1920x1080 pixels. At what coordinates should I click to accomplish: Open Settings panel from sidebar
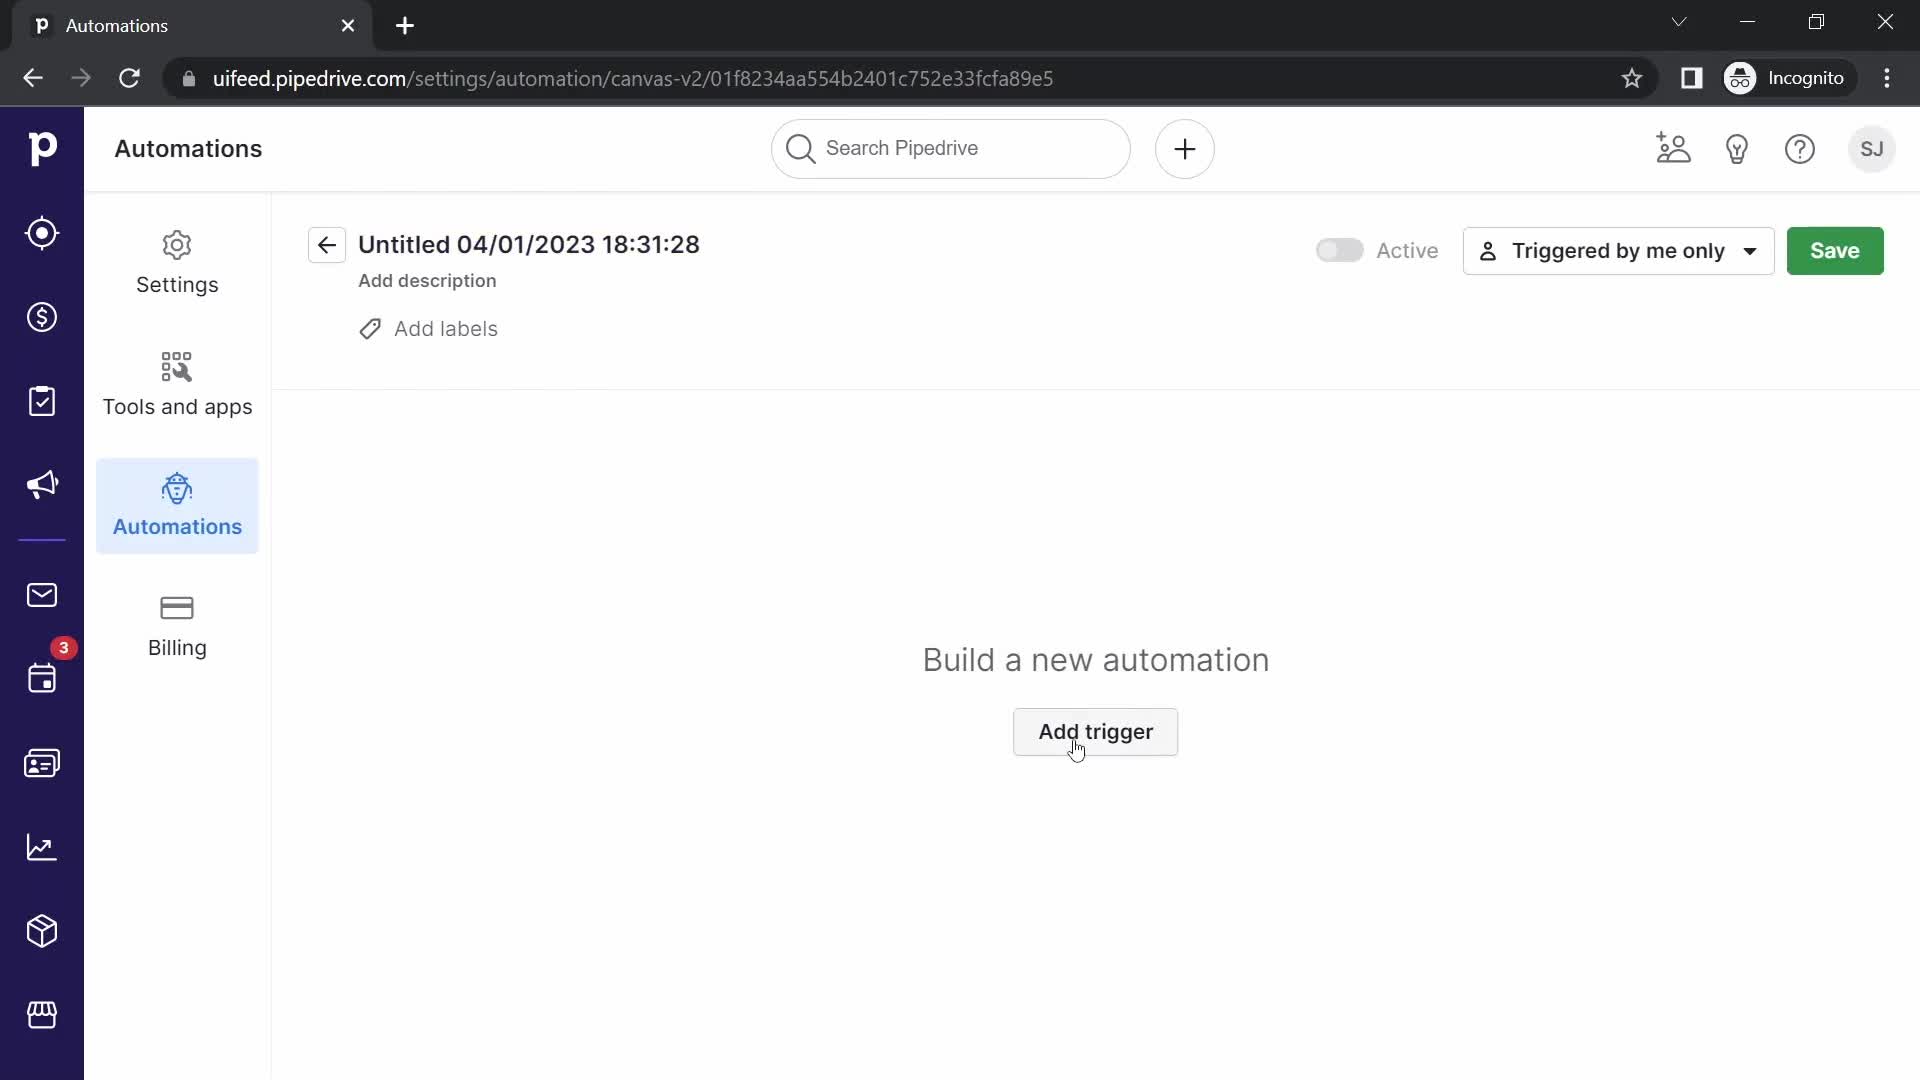pyautogui.click(x=177, y=262)
